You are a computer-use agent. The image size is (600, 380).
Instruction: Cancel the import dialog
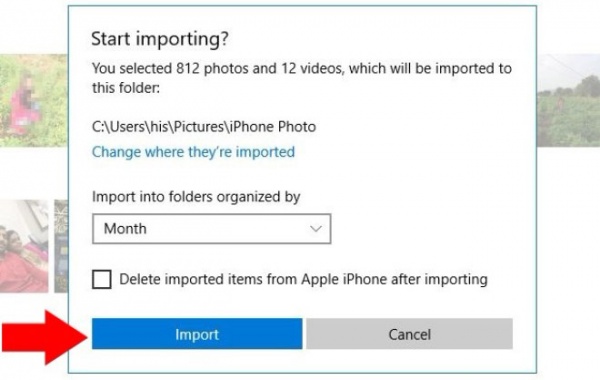pos(409,334)
